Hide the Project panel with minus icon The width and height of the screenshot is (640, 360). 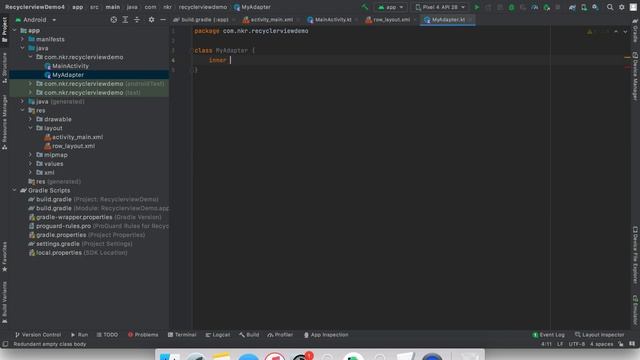[x=163, y=20]
